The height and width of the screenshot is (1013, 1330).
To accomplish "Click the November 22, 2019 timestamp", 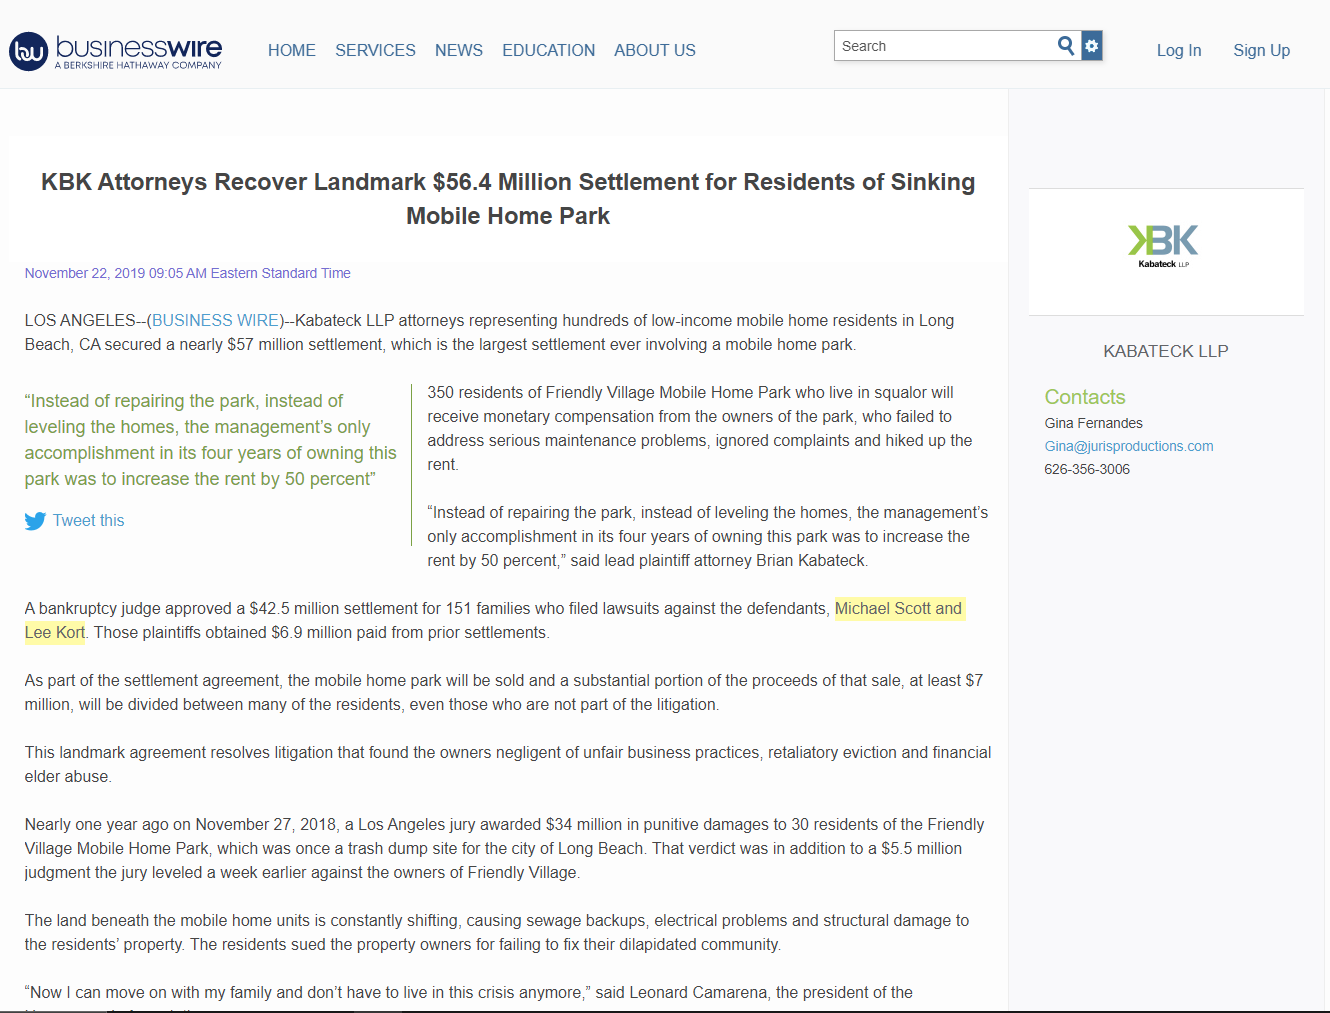I will tap(188, 273).
